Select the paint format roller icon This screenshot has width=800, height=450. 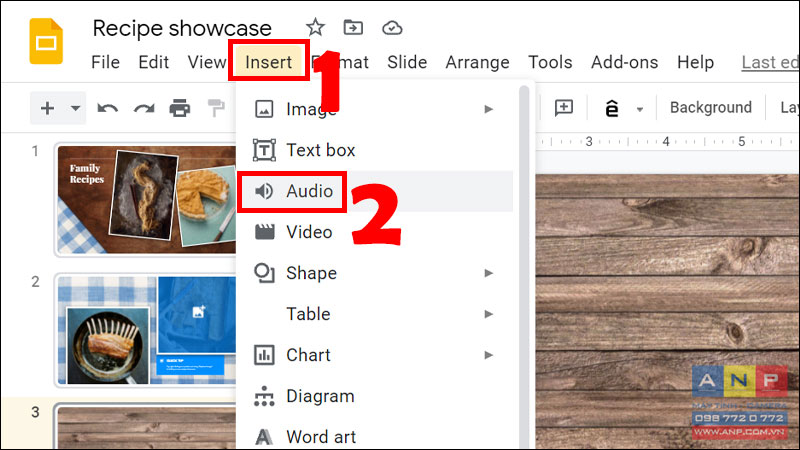tap(216, 108)
